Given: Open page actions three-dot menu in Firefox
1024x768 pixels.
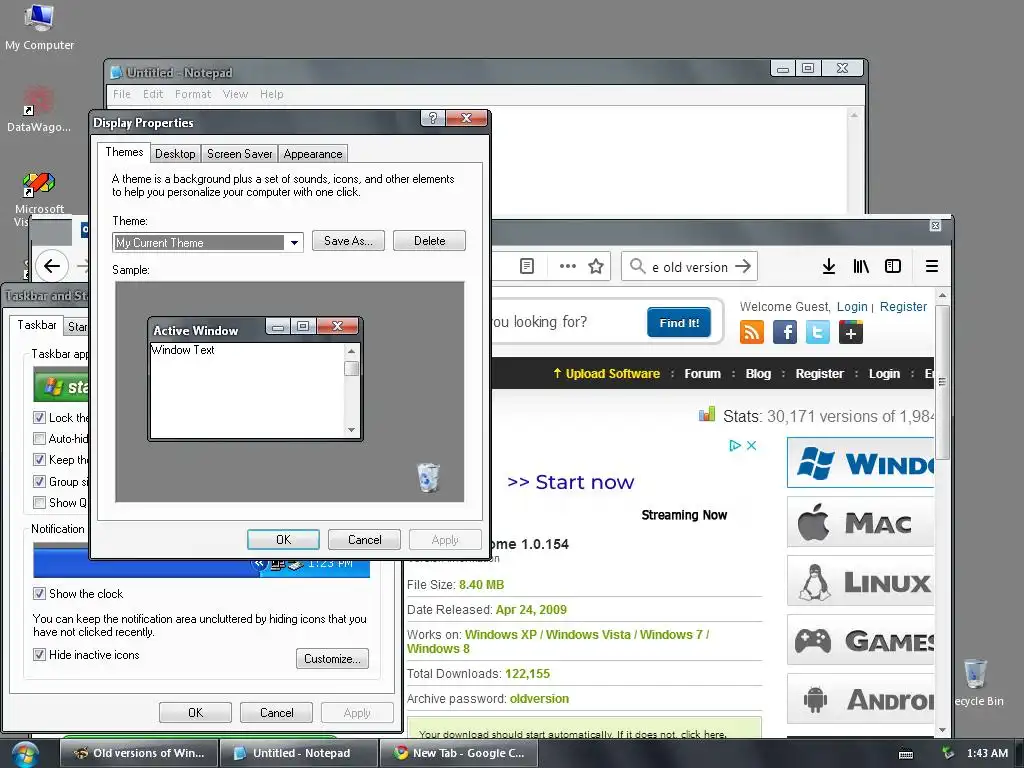Looking at the screenshot, I should tap(568, 266).
